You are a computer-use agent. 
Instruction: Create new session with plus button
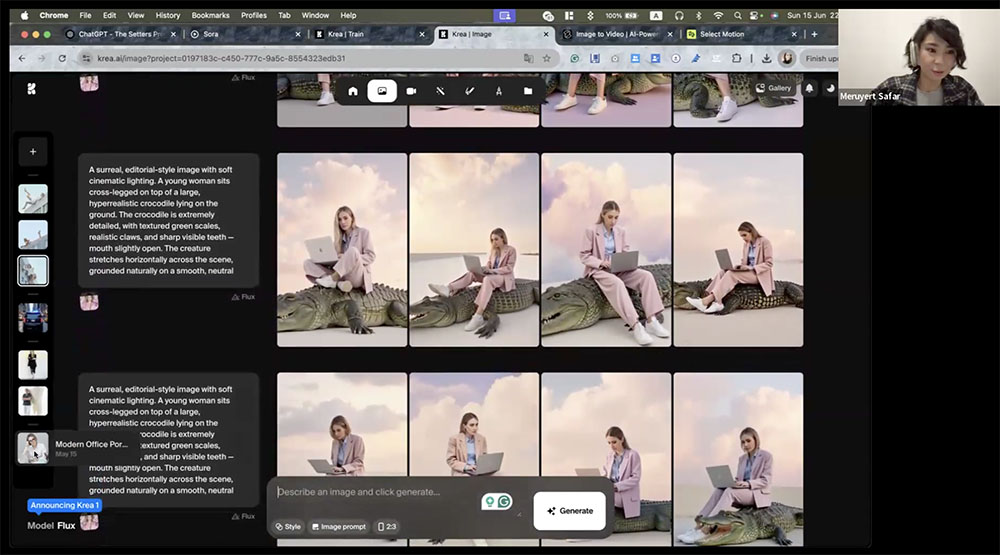33,152
